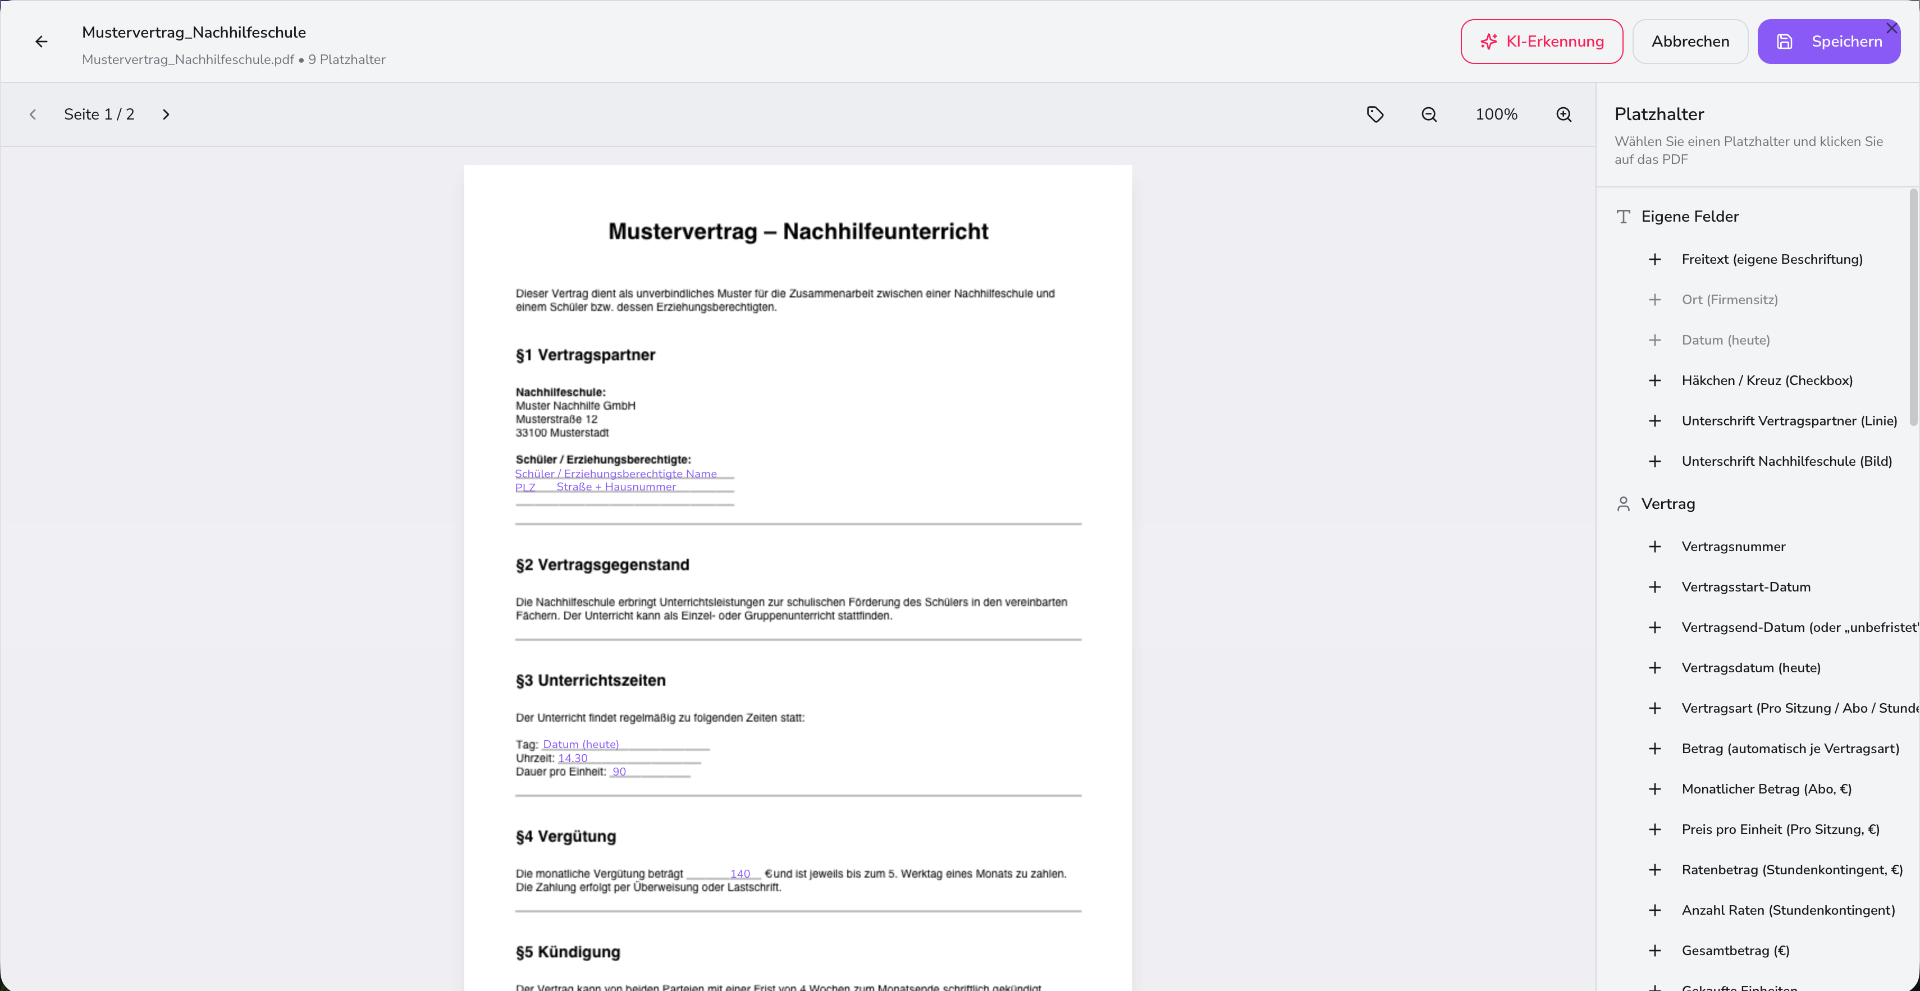This screenshot has height=991, width=1920.
Task: Click the tag icon in toolbar
Action: tap(1375, 115)
